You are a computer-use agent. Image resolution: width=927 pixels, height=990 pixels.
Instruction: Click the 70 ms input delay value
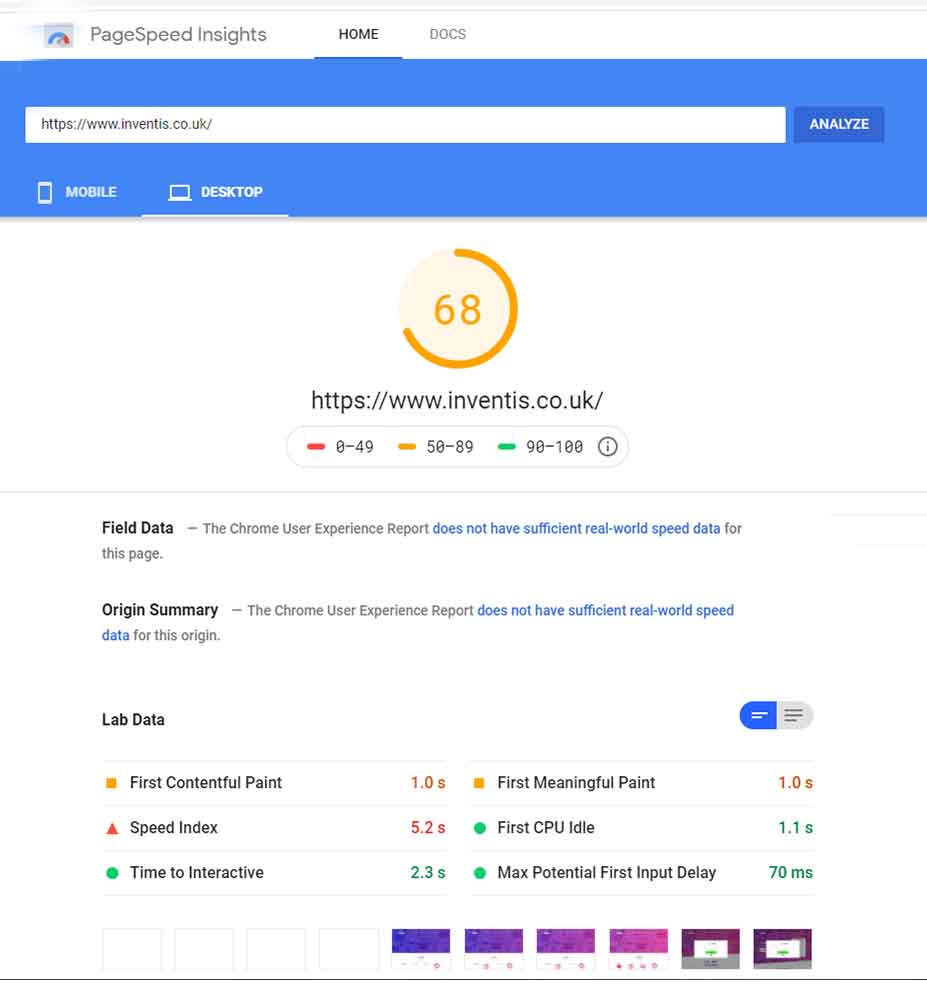click(x=791, y=873)
